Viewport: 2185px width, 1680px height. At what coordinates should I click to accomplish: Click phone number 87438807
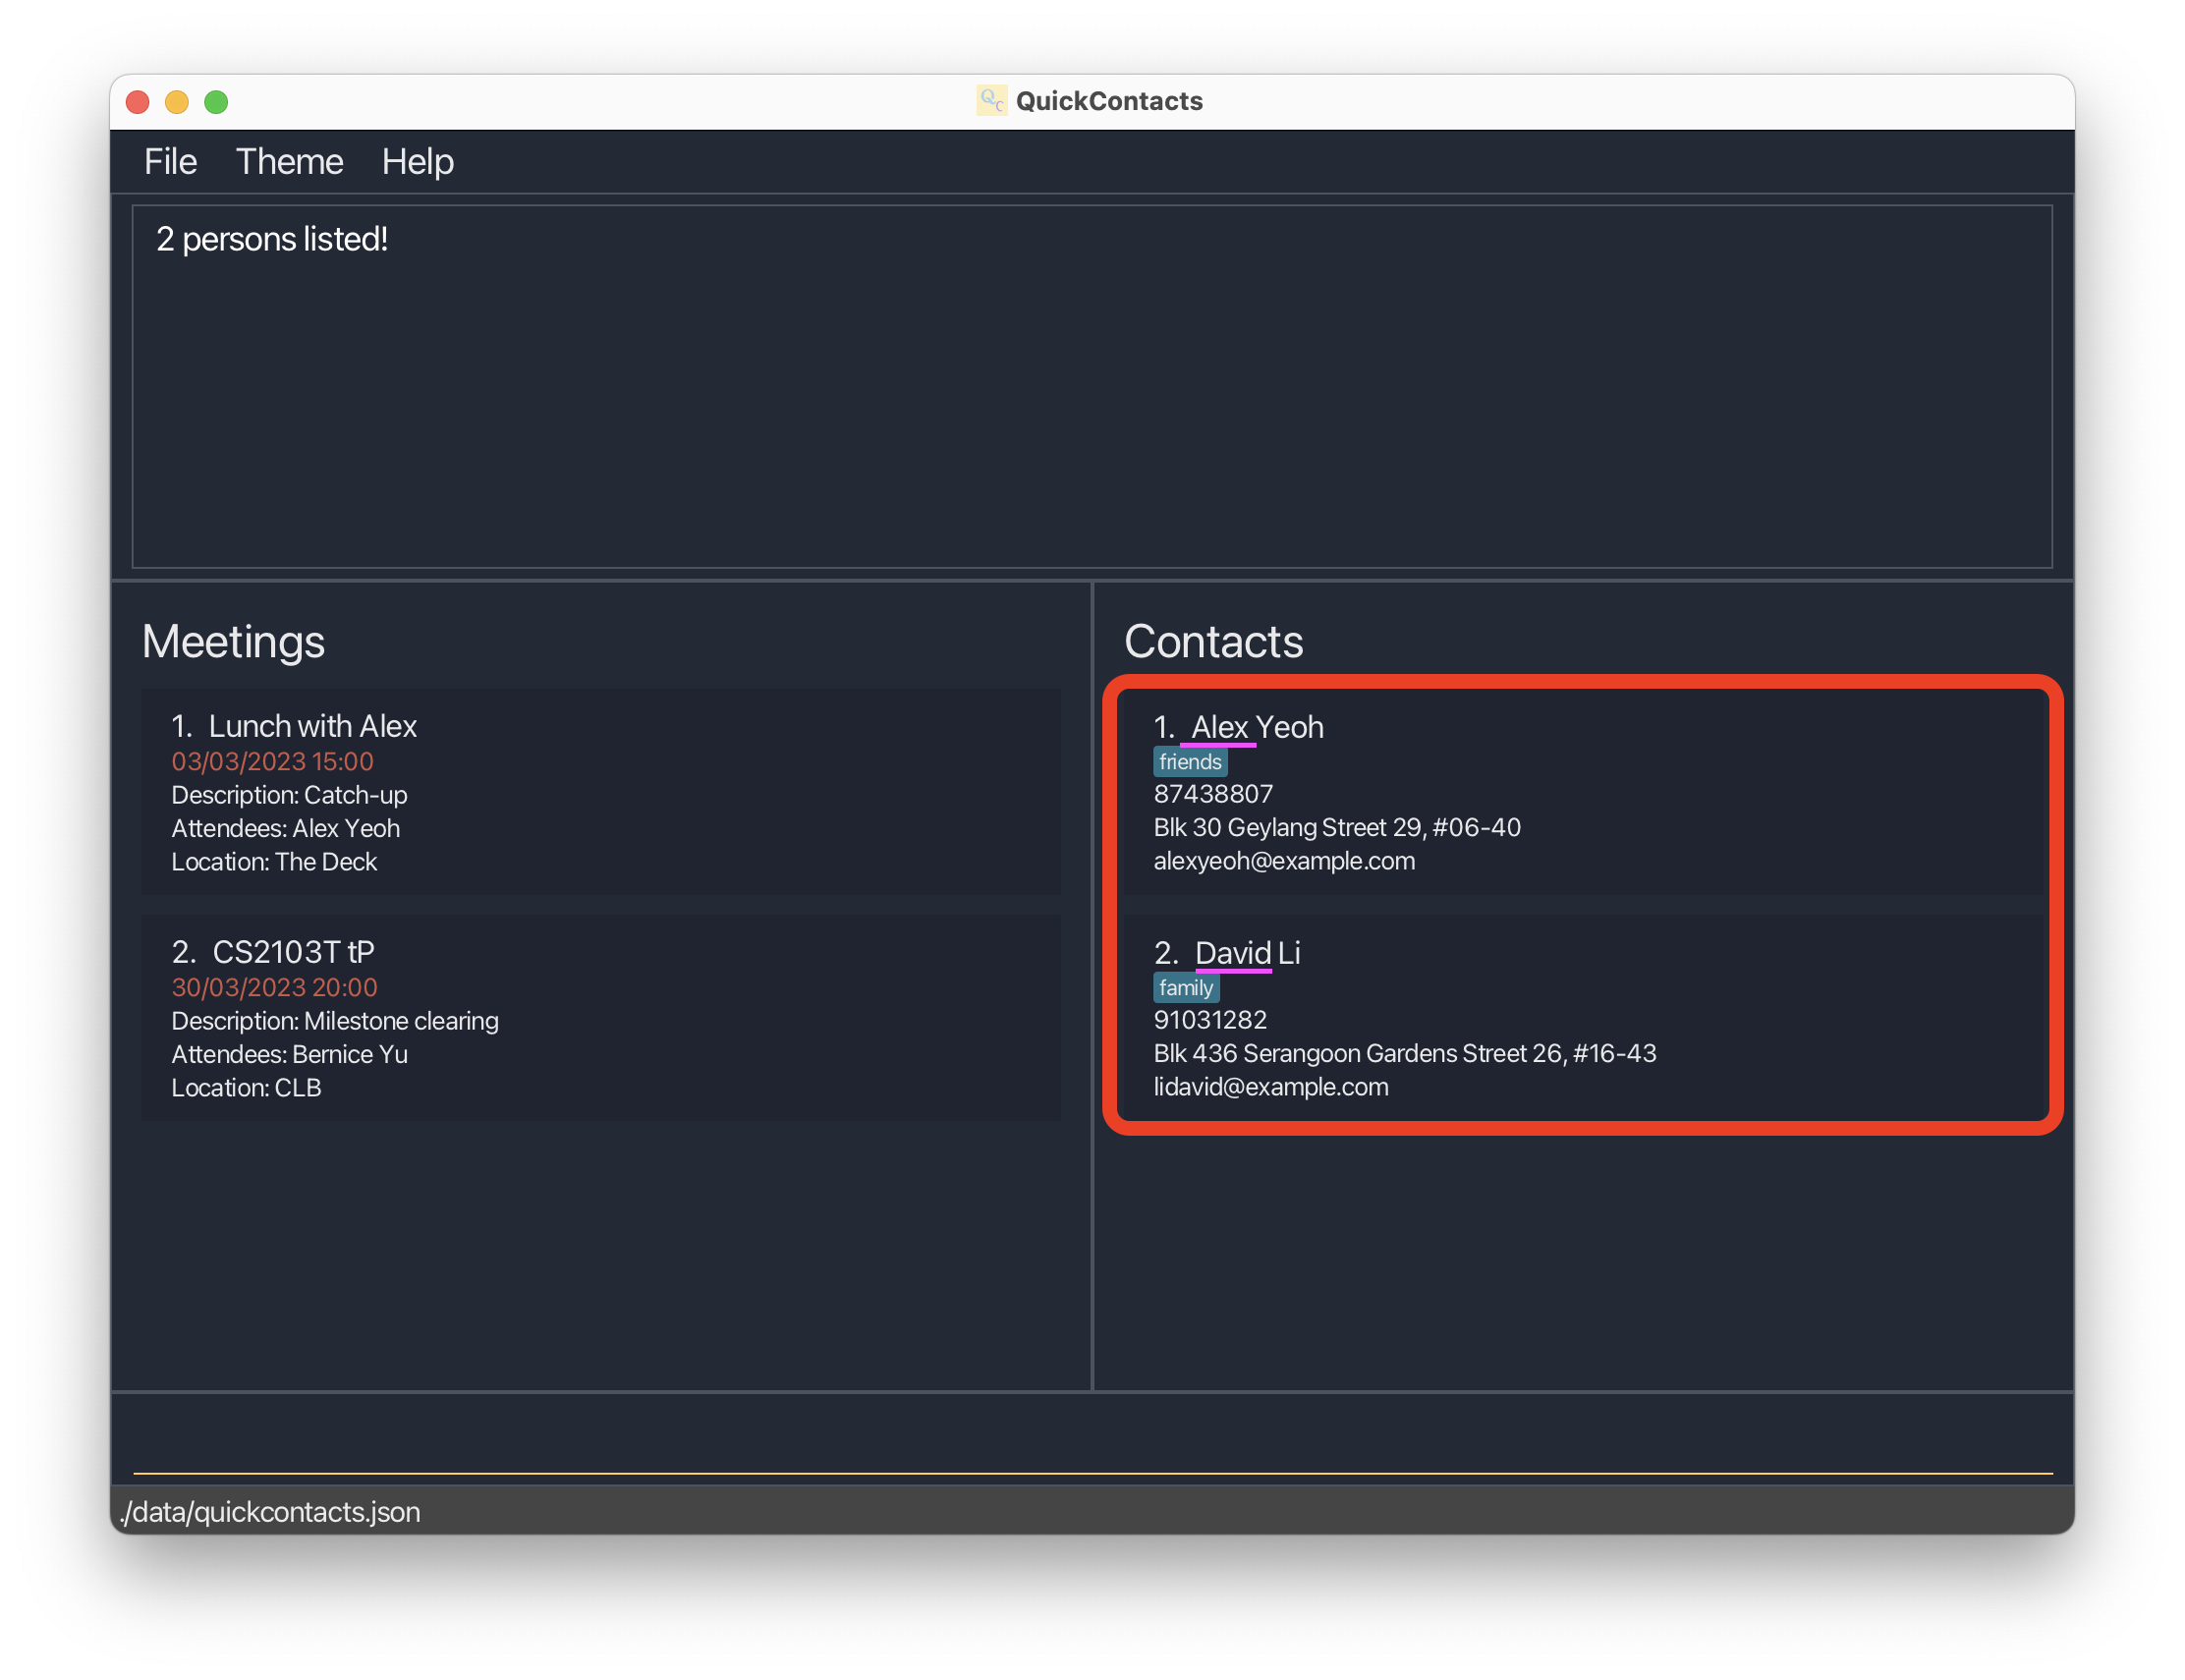tap(1213, 795)
